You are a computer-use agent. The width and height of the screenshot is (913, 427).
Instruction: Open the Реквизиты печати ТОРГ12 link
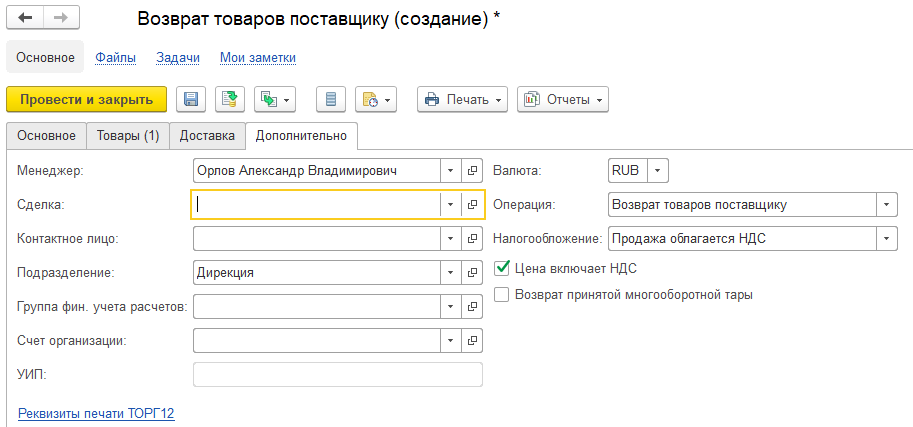(x=97, y=414)
